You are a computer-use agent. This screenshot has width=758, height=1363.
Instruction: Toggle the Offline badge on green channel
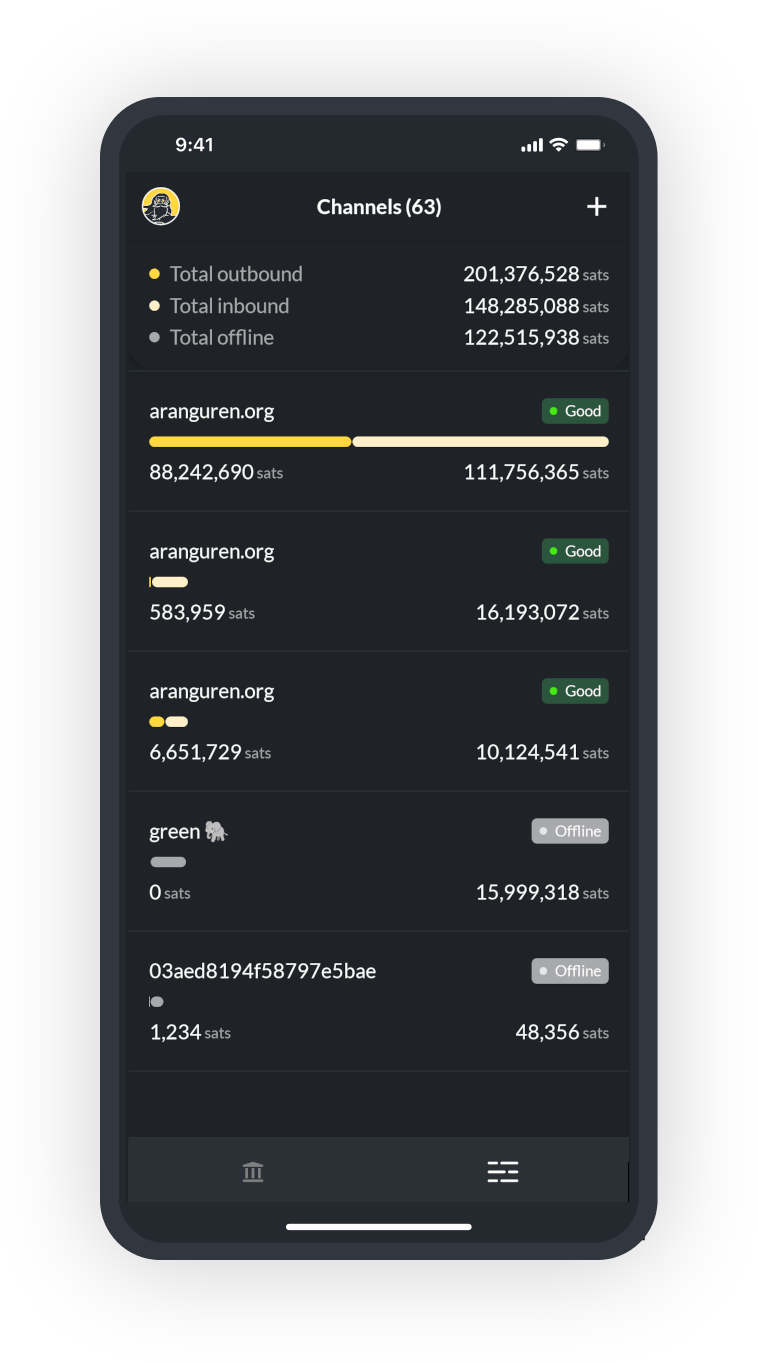coord(570,830)
